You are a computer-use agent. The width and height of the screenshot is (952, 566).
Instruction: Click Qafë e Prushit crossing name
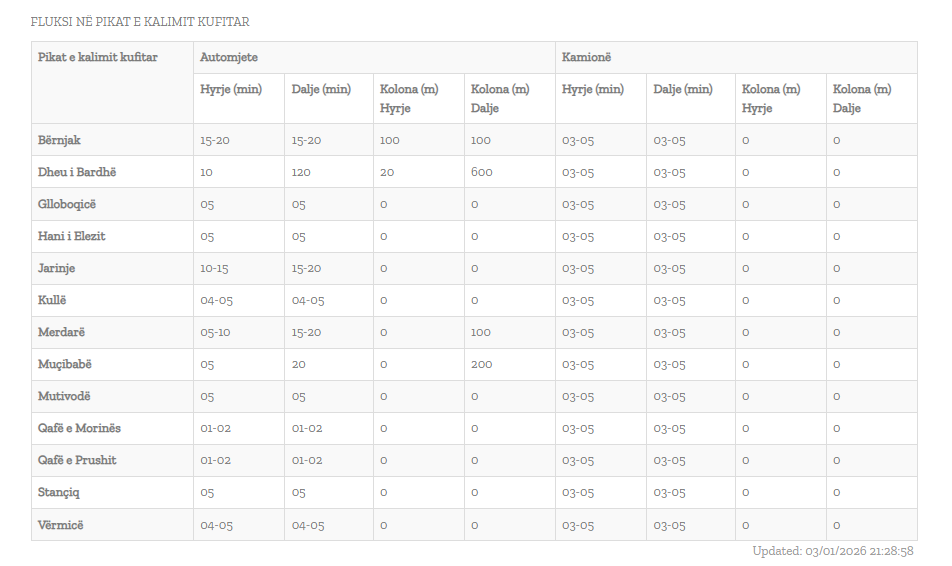pyautogui.click(x=77, y=460)
